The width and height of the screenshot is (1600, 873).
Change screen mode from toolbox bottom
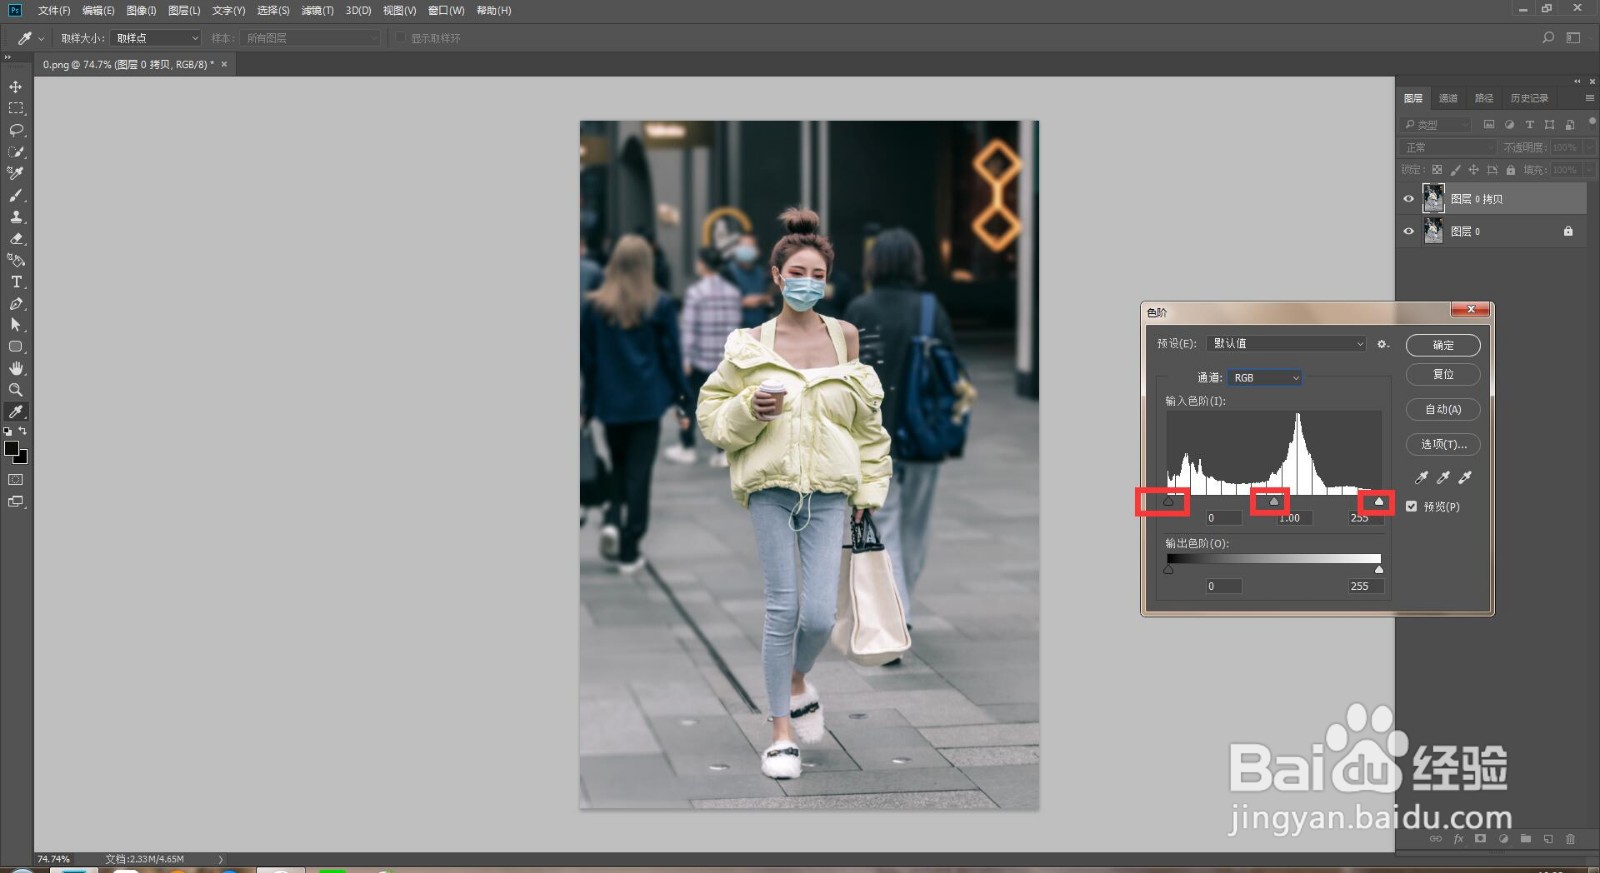[x=16, y=502]
